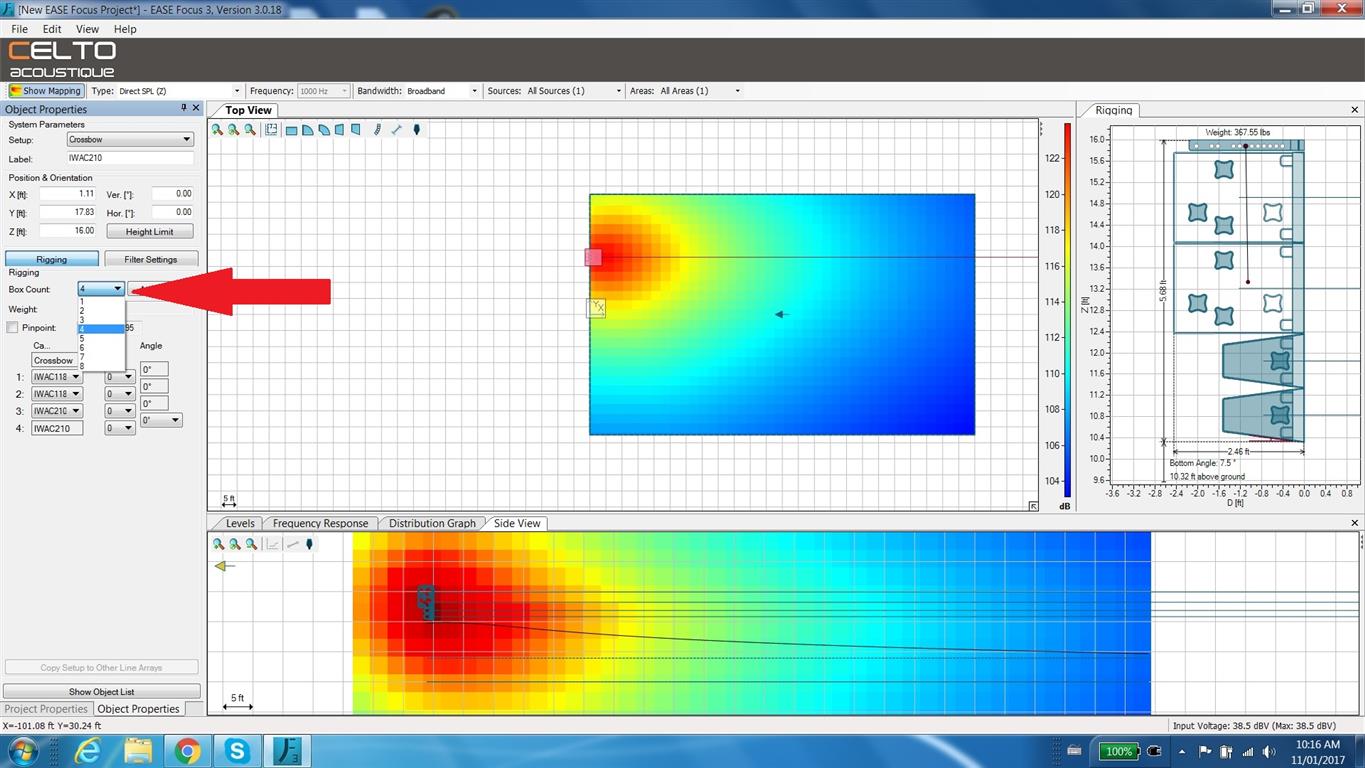
Task: Select the rectangular audience area tool
Action: (291, 130)
